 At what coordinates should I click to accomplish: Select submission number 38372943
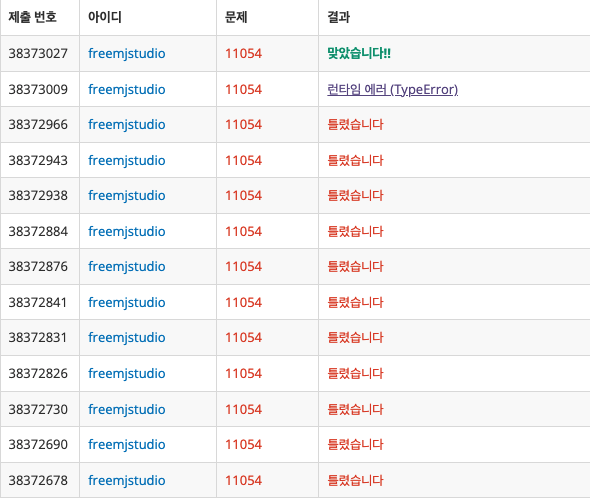[x=38, y=161]
